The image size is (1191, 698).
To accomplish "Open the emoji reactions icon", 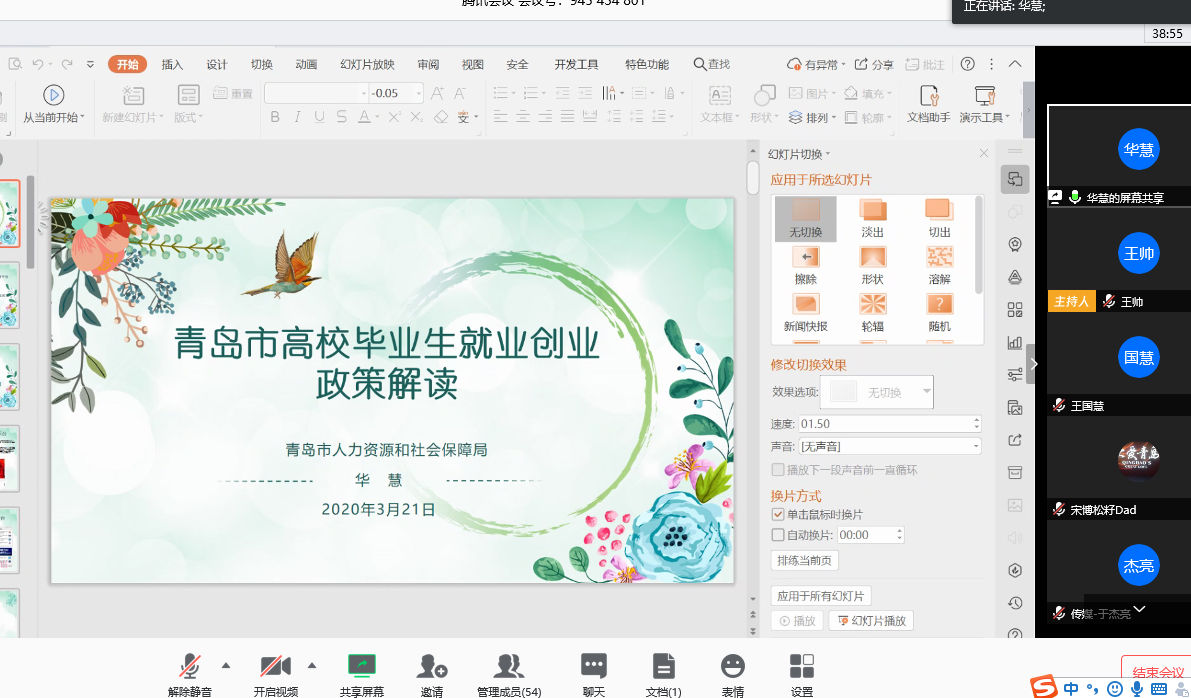I will tap(733, 666).
